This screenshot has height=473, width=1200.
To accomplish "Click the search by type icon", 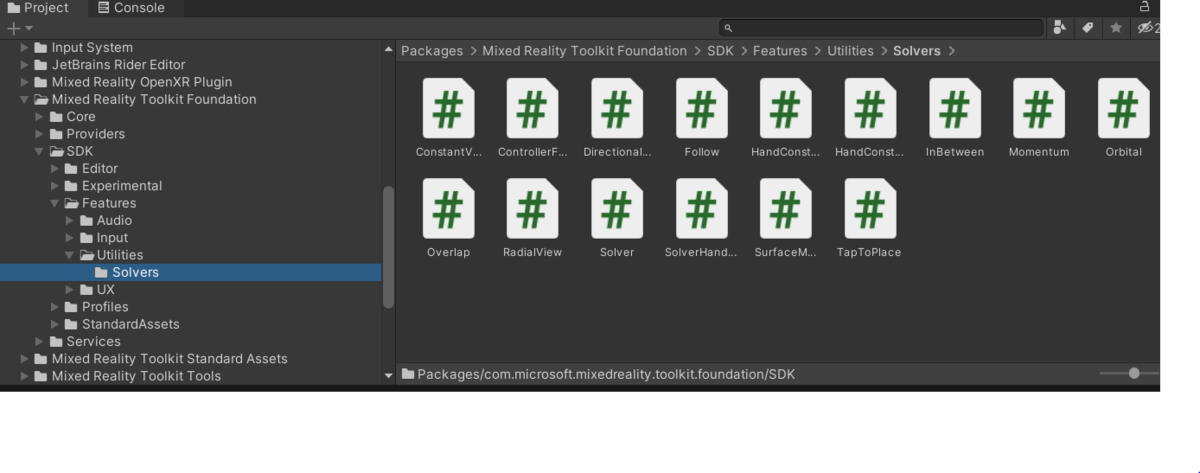I will tap(1060, 28).
